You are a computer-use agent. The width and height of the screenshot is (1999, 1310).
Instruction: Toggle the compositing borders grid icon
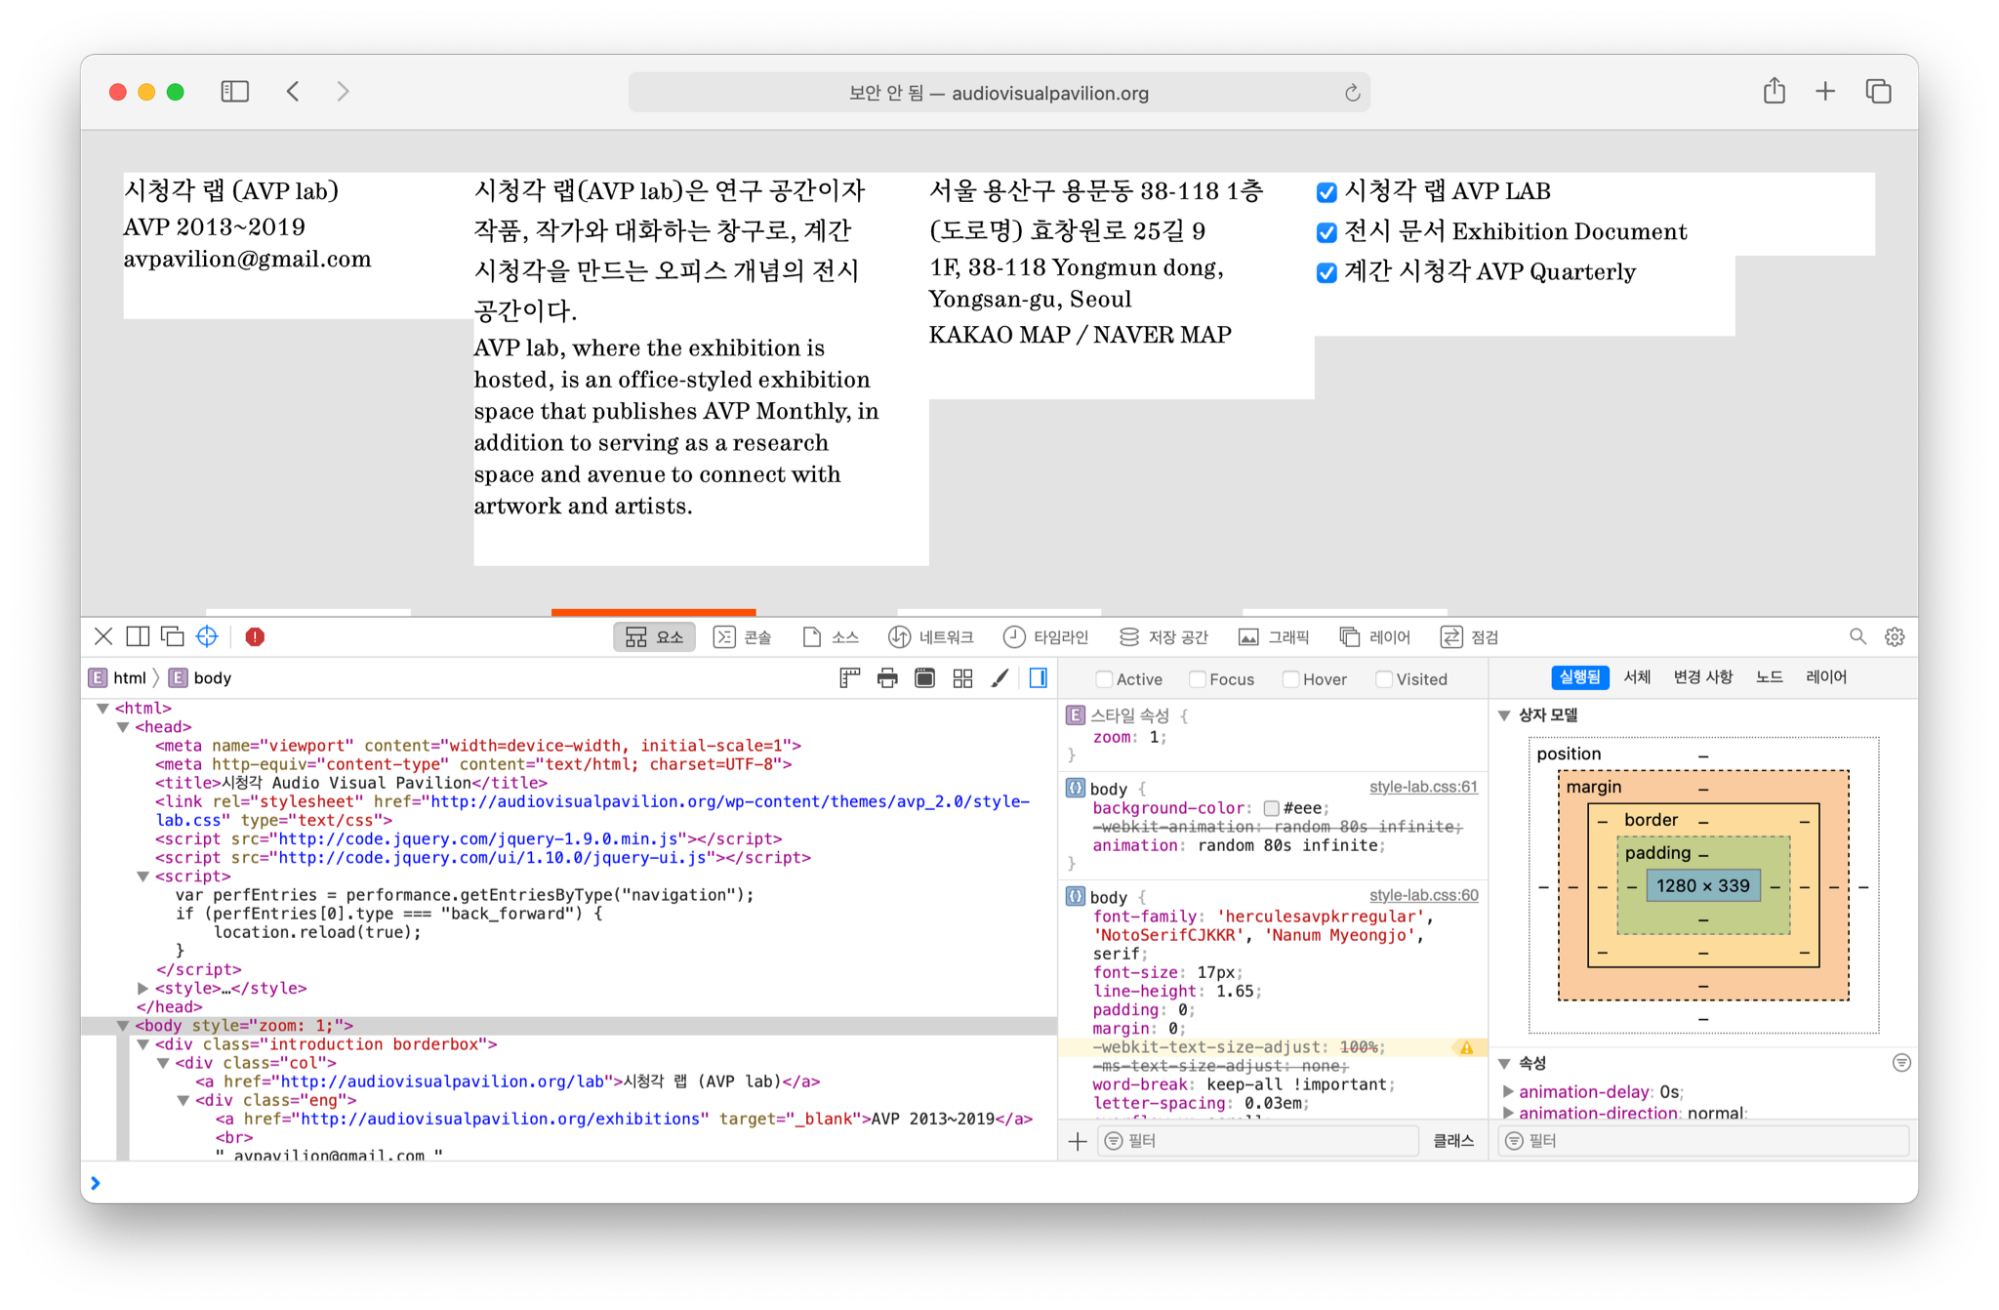tap(963, 679)
